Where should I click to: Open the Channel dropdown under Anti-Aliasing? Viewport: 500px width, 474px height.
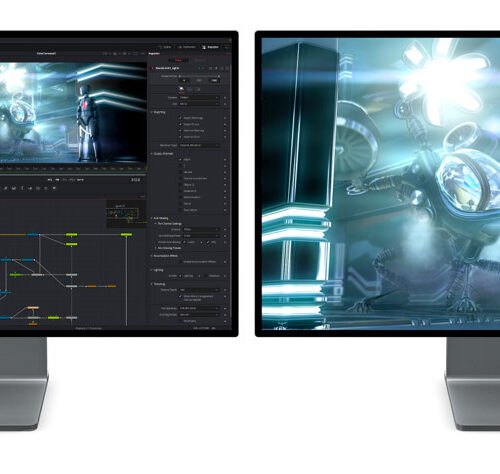[x=201, y=229]
